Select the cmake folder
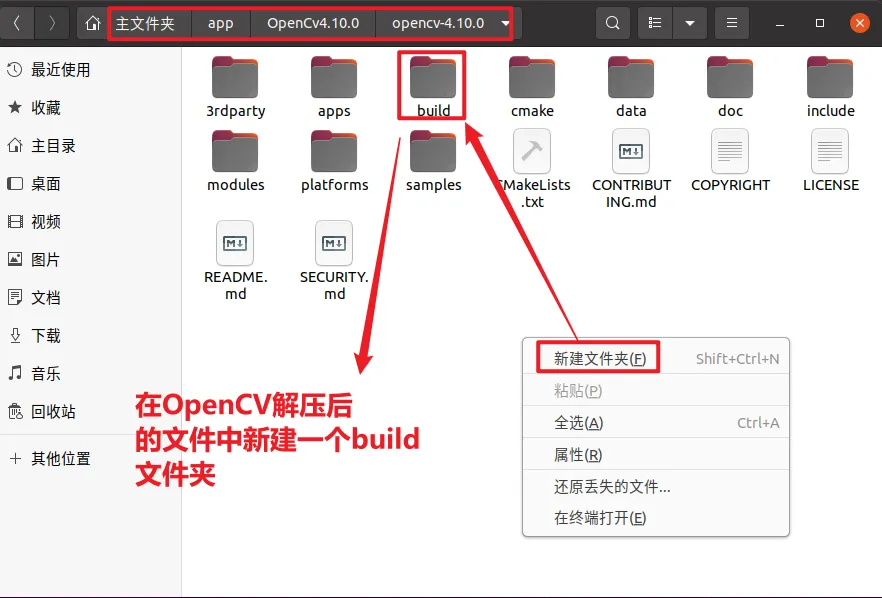The width and height of the screenshot is (882, 598). click(532, 87)
